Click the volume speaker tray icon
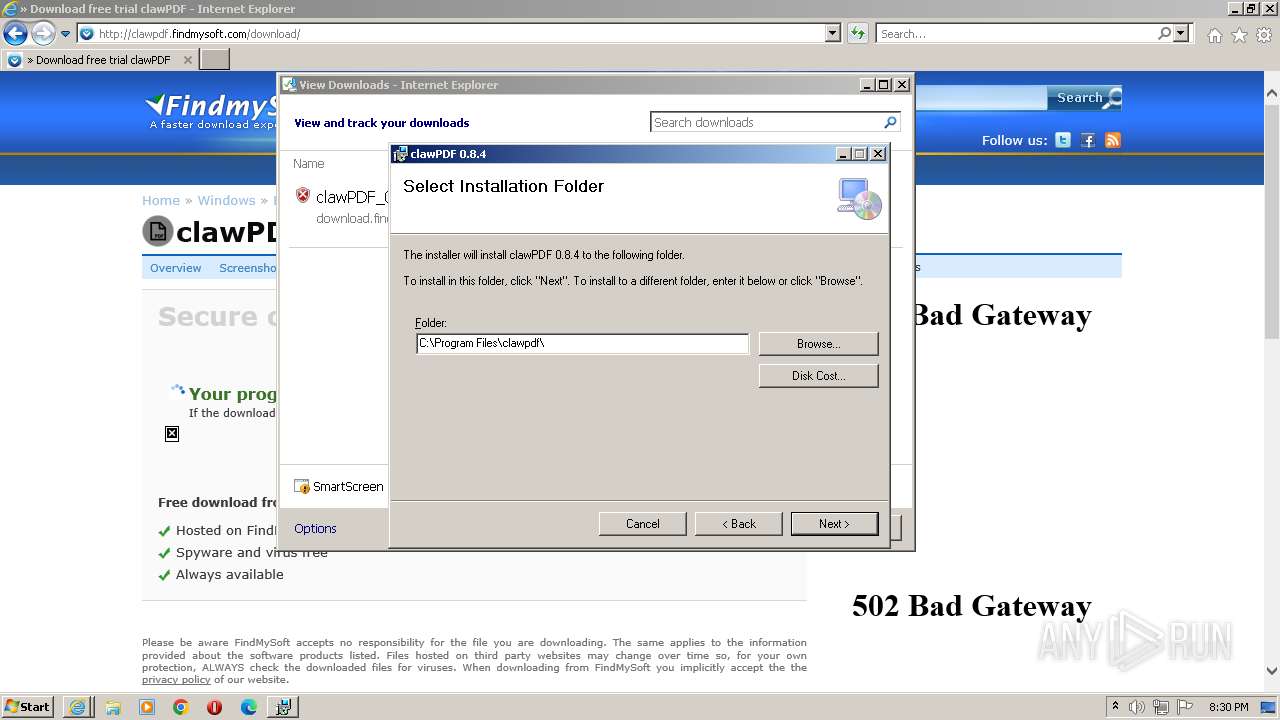The image size is (1280, 720). point(1137,707)
